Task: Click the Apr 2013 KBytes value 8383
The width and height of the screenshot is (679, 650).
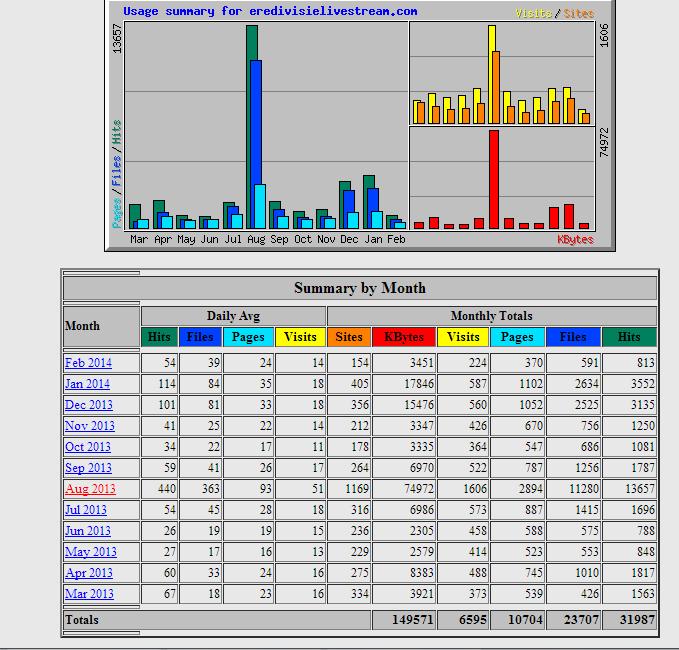Action: point(422,573)
